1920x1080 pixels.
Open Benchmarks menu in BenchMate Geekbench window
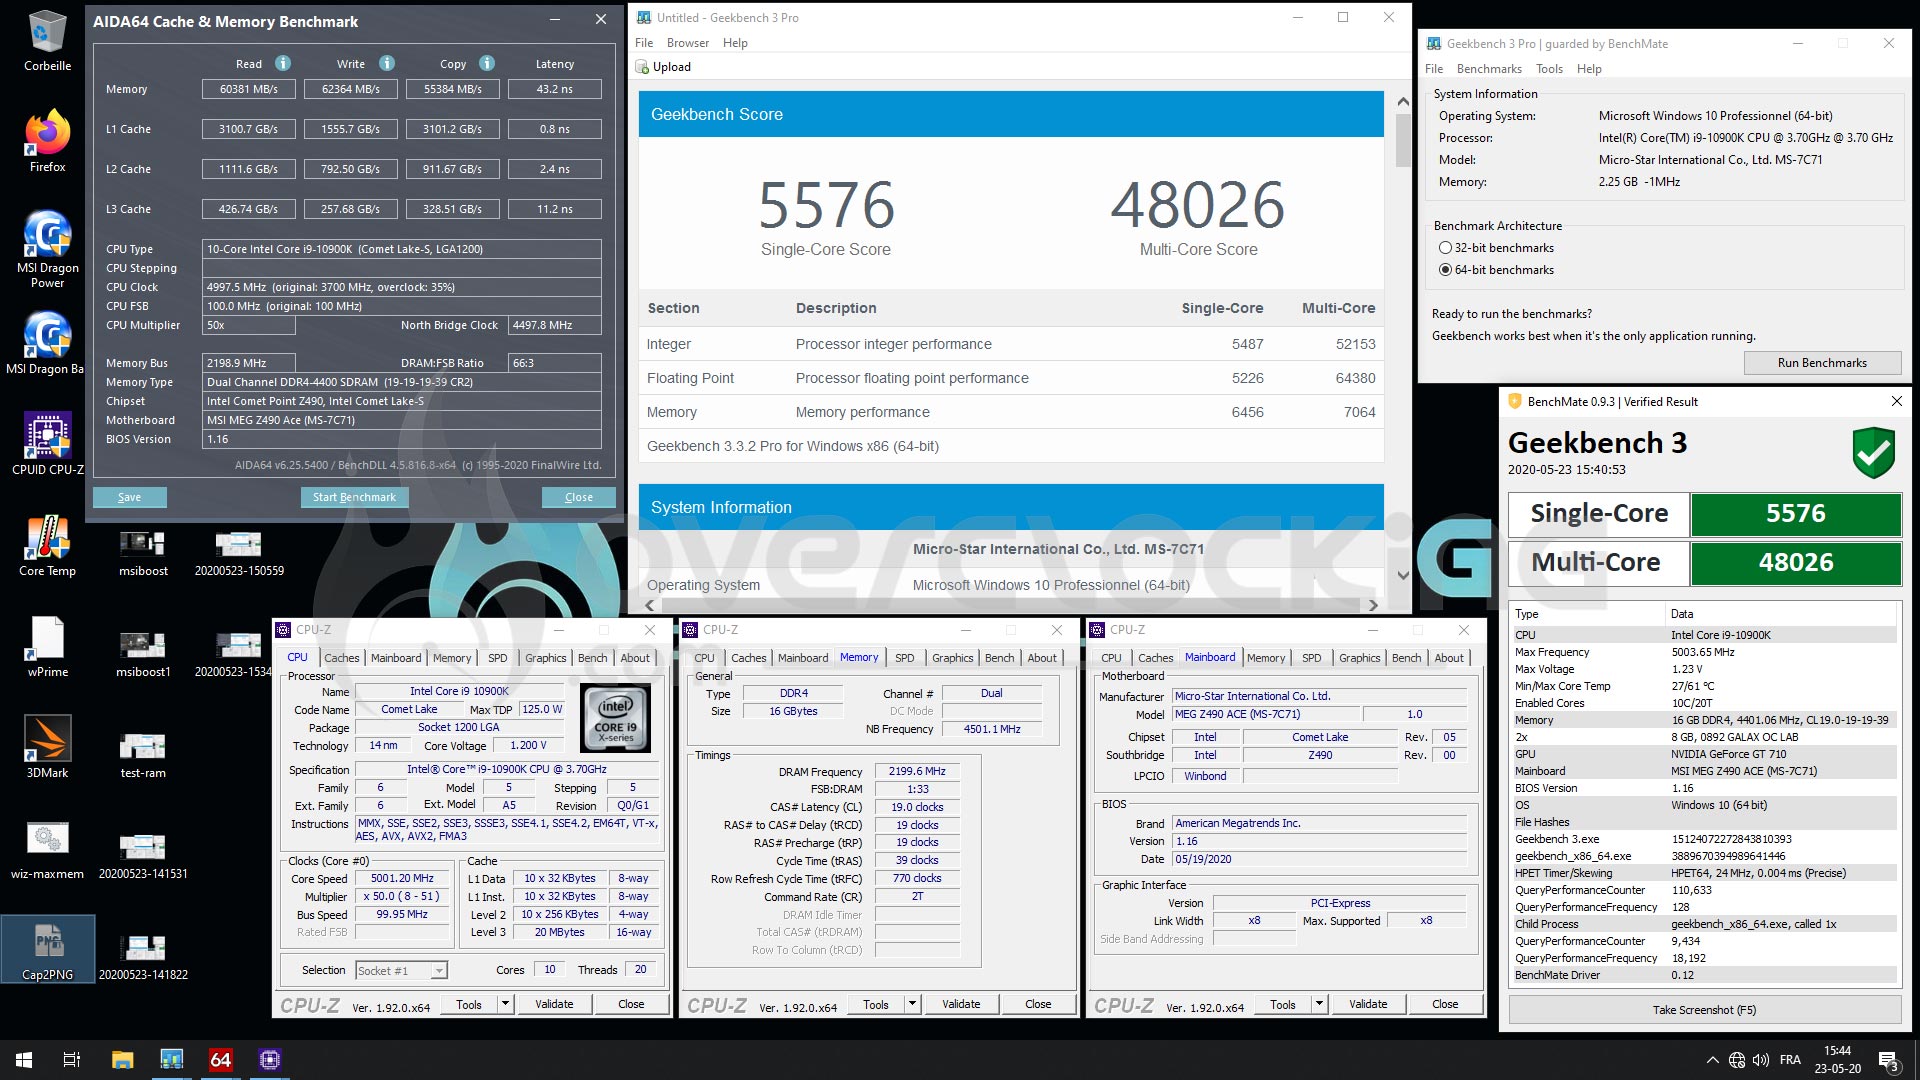click(1489, 69)
